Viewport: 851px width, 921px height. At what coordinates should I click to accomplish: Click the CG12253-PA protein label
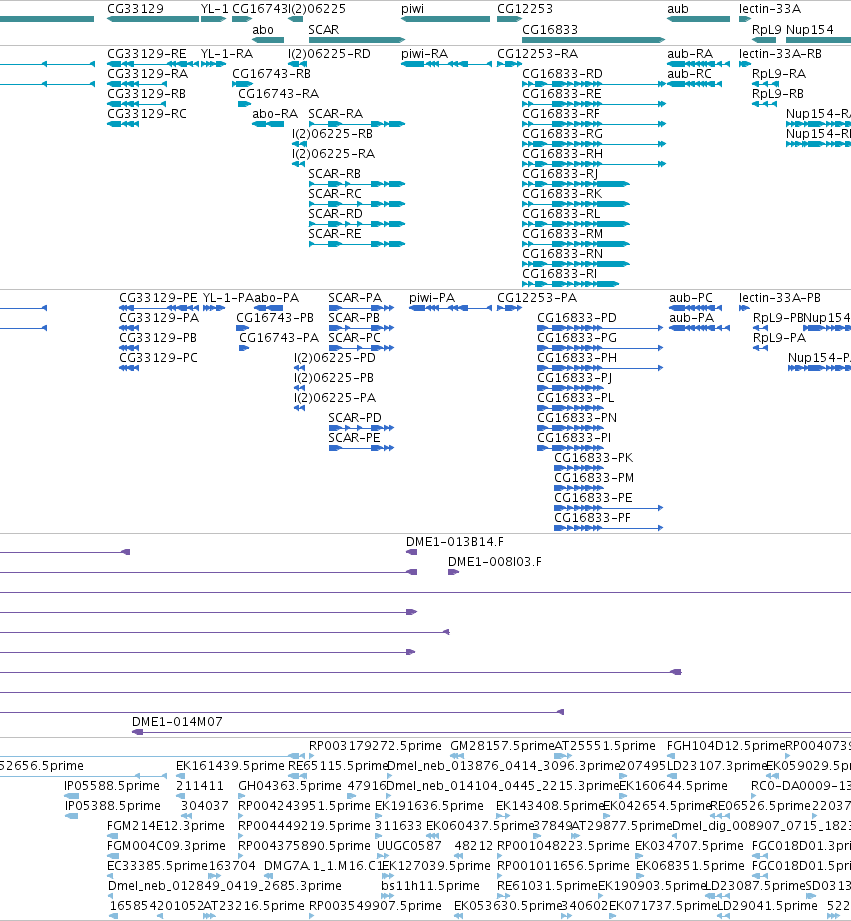[x=537, y=298]
